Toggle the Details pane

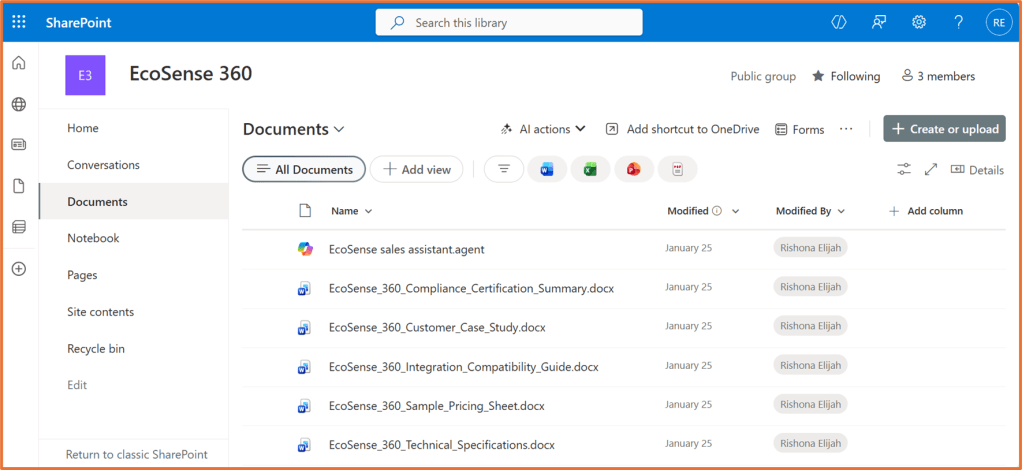976,170
